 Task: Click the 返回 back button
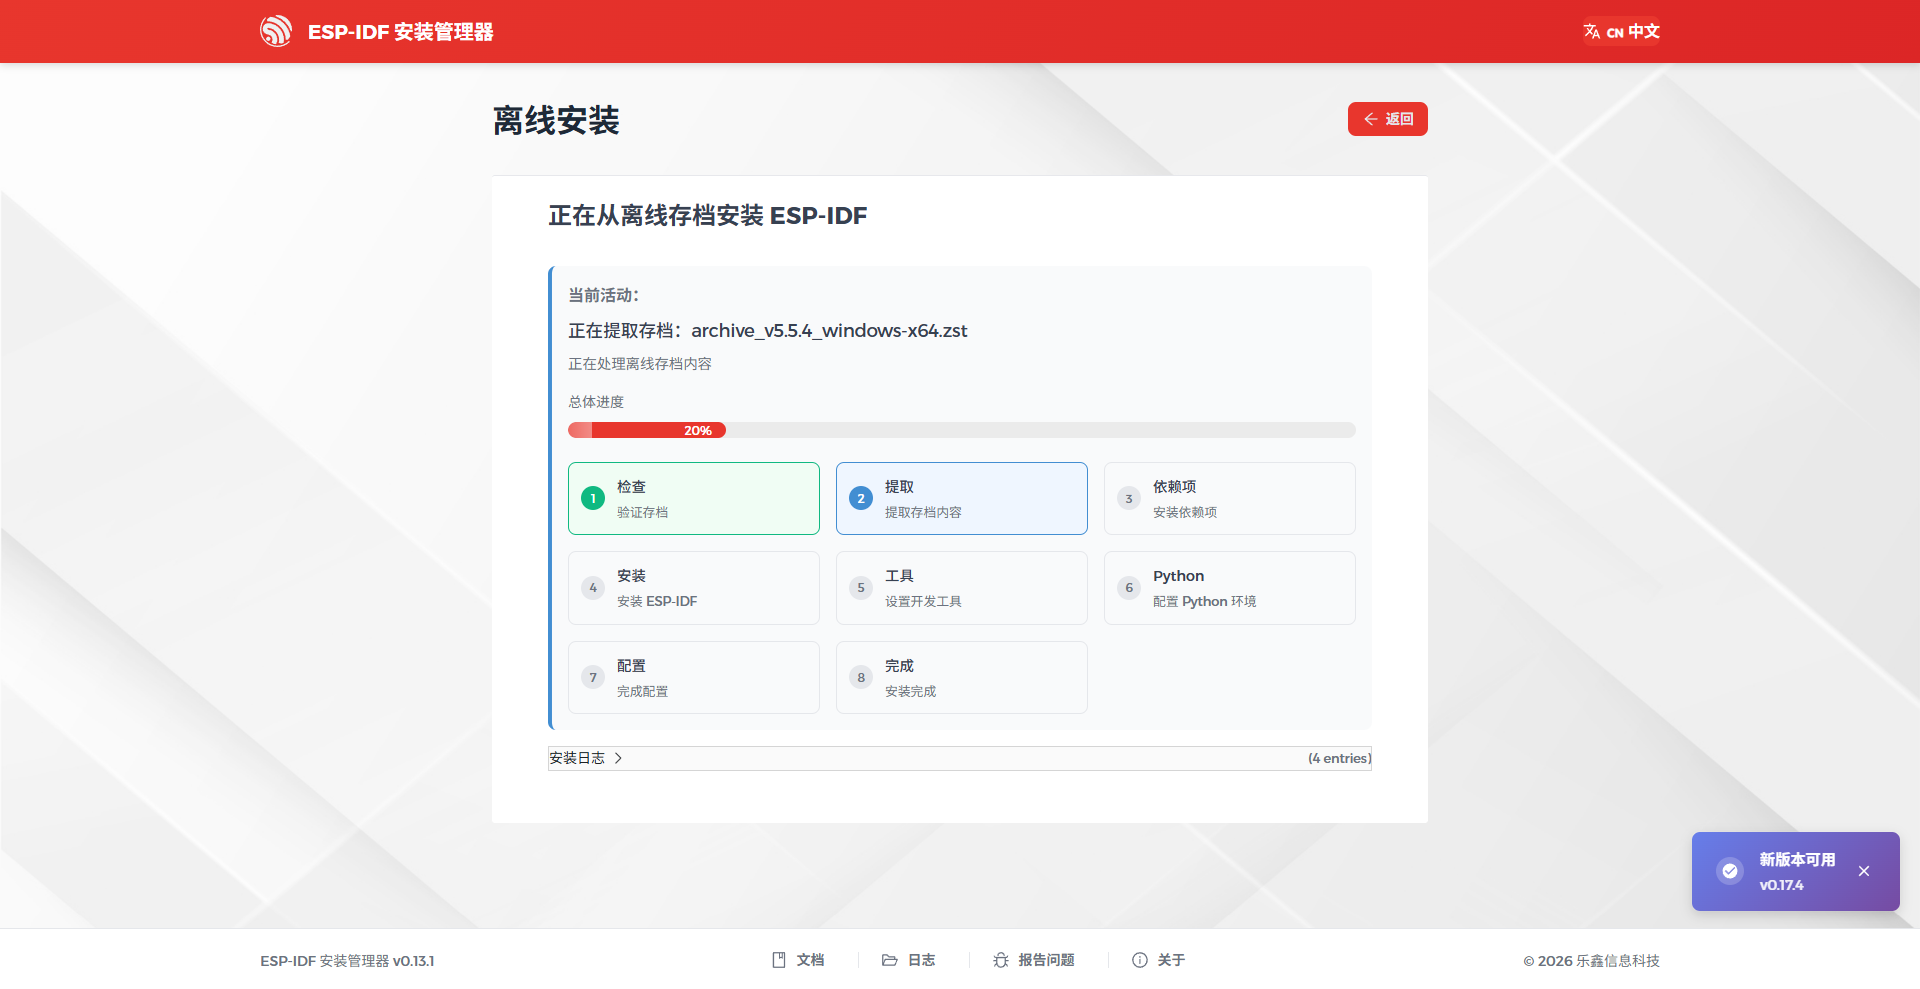point(1387,119)
